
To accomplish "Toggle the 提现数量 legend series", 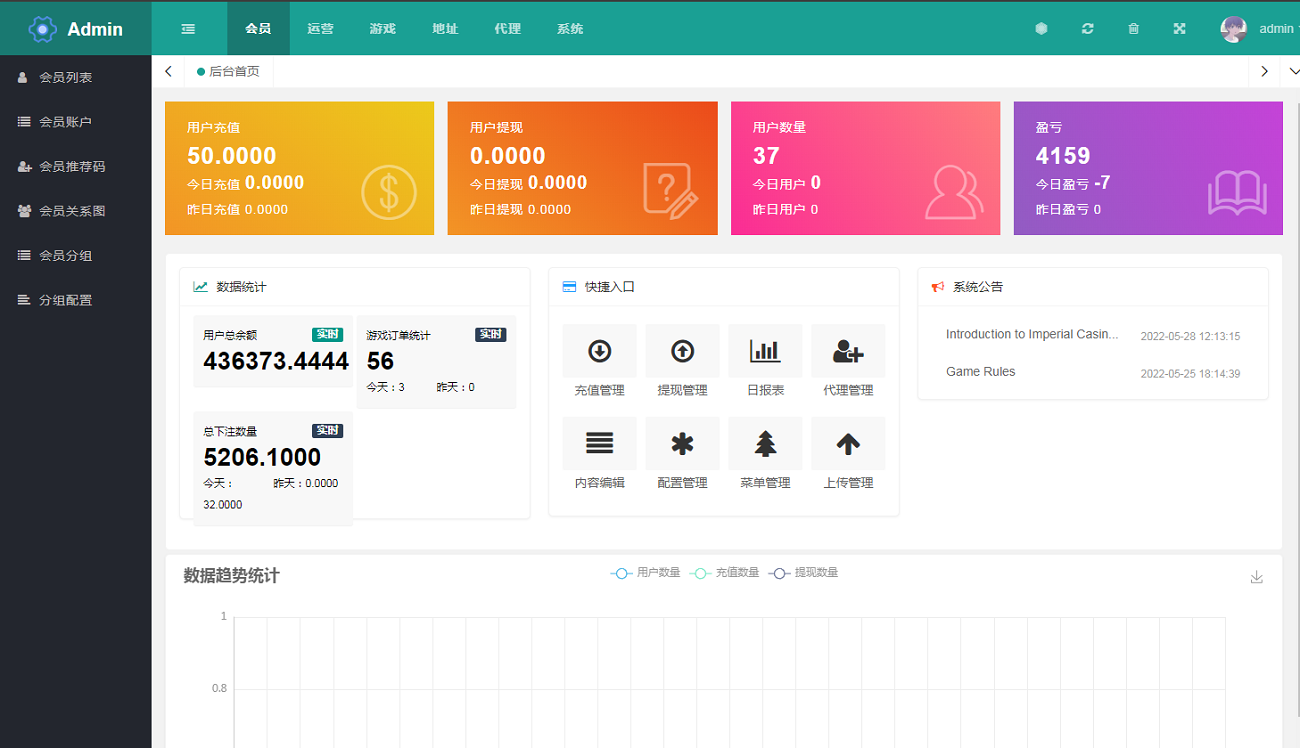I will pyautogui.click(x=803, y=573).
